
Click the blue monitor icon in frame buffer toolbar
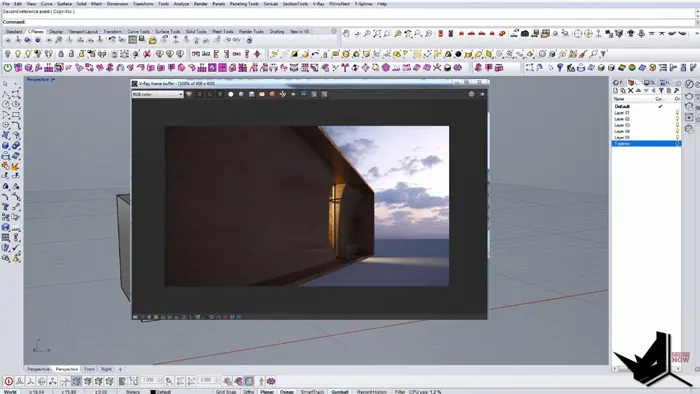click(304, 94)
